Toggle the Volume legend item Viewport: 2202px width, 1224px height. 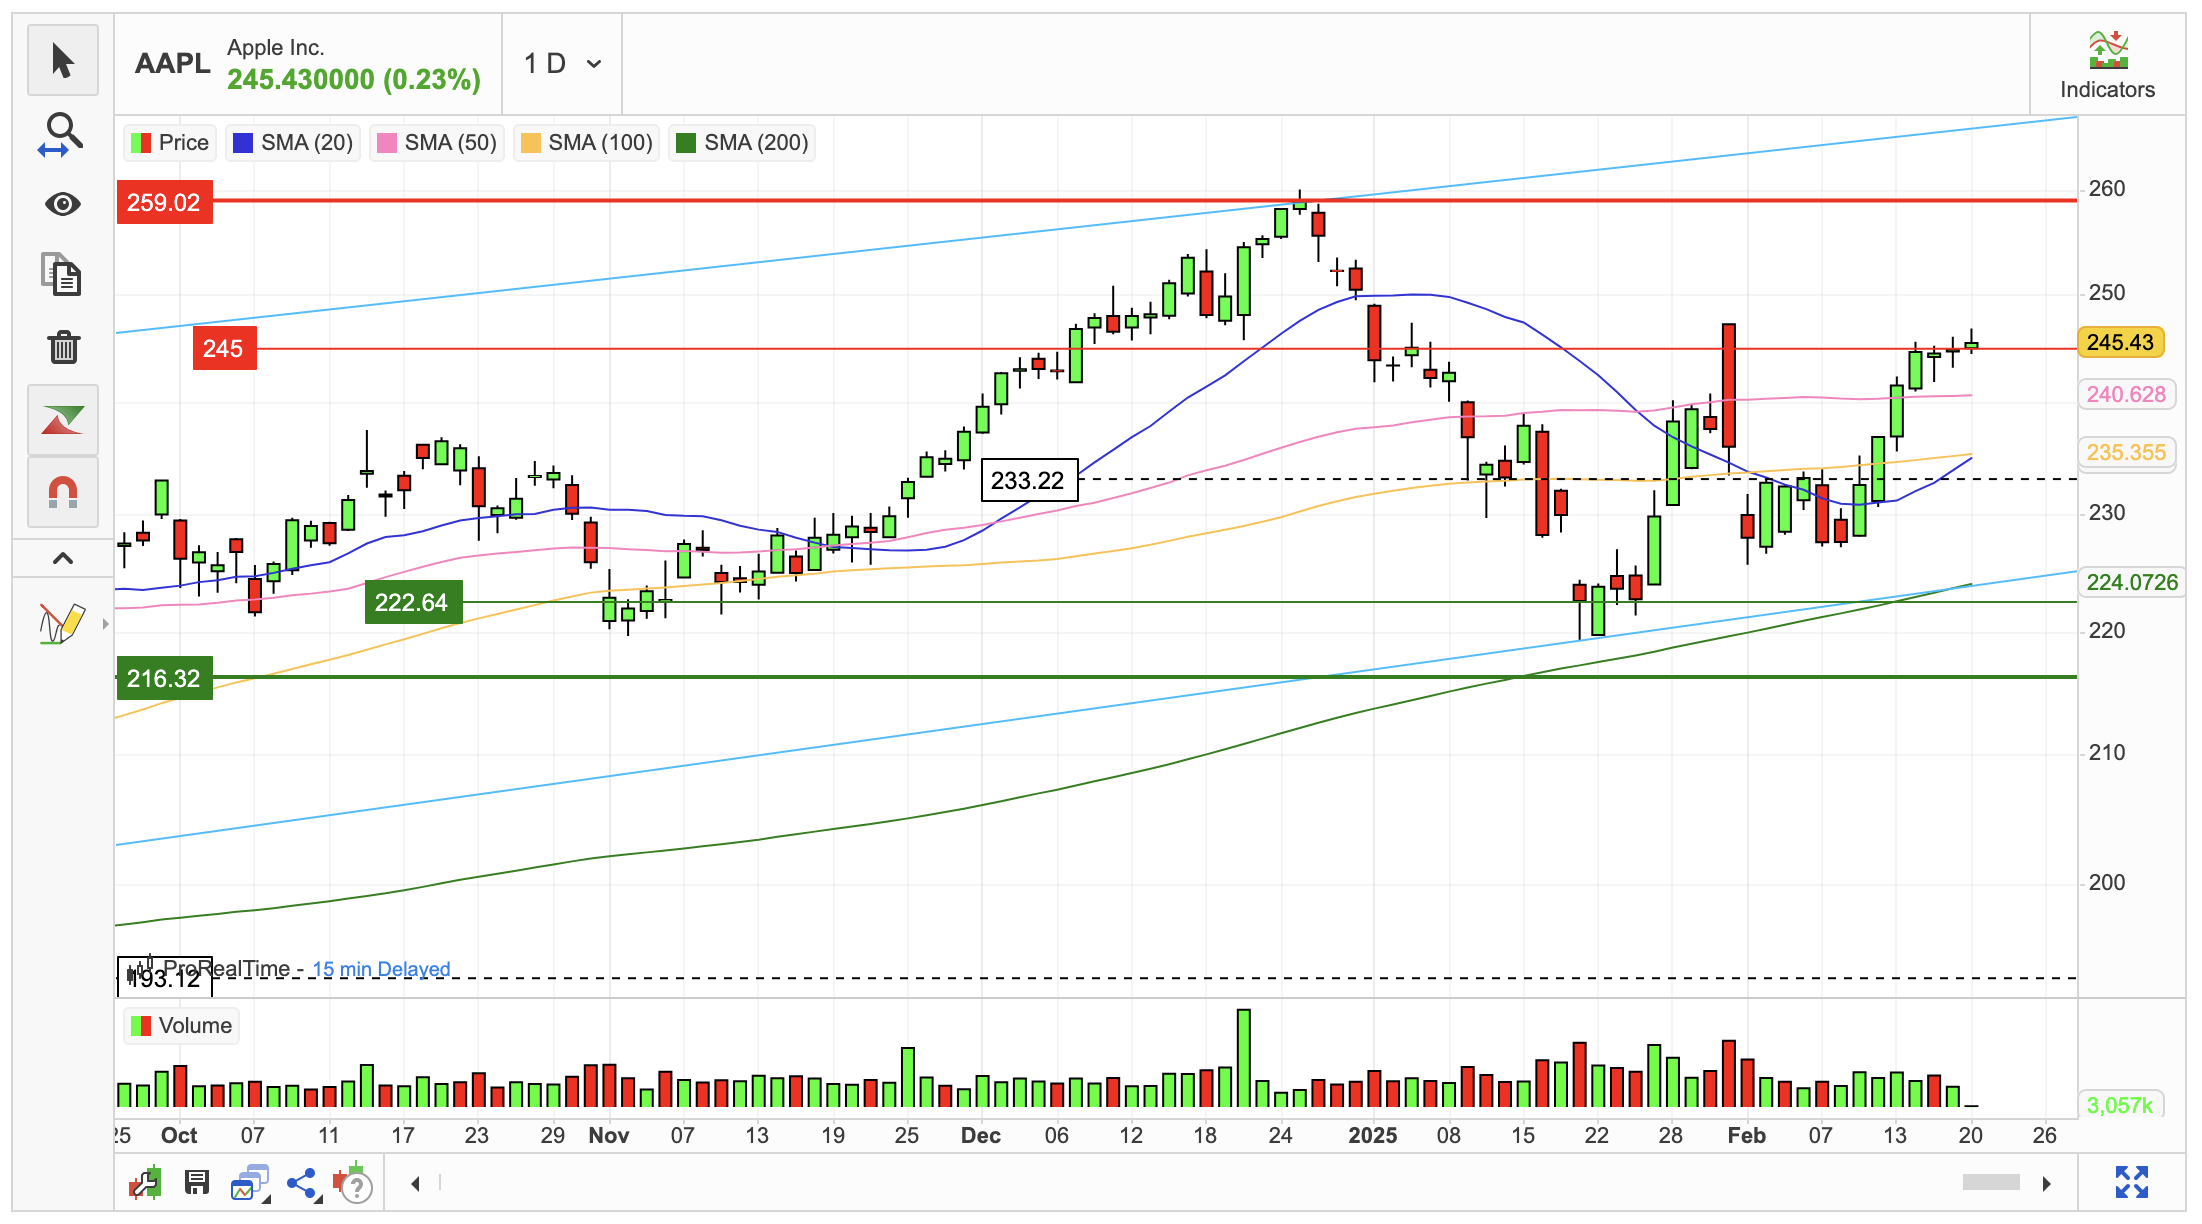point(181,1026)
